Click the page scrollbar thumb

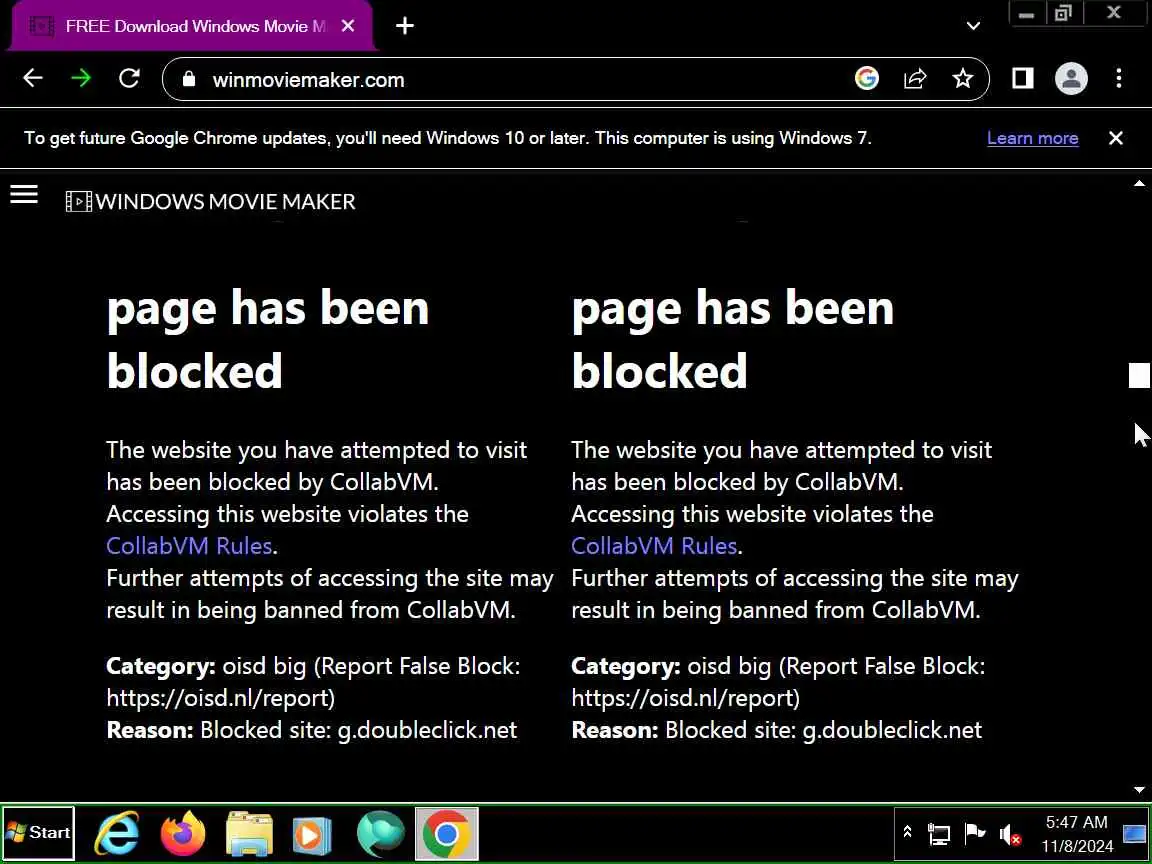(1139, 375)
